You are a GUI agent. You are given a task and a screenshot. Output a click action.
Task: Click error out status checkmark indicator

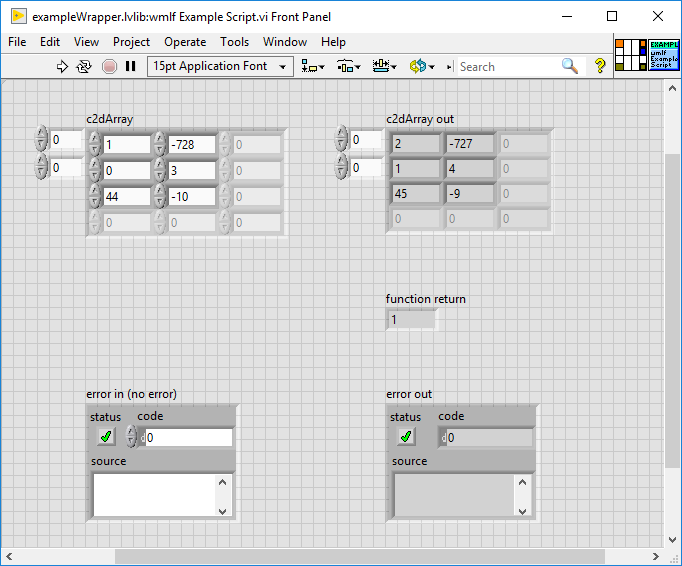point(406,436)
